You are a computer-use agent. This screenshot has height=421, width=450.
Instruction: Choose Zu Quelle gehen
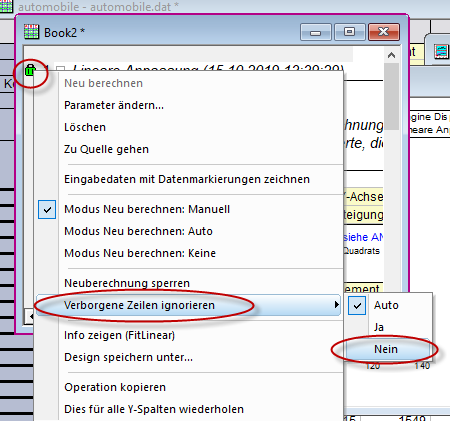106,149
